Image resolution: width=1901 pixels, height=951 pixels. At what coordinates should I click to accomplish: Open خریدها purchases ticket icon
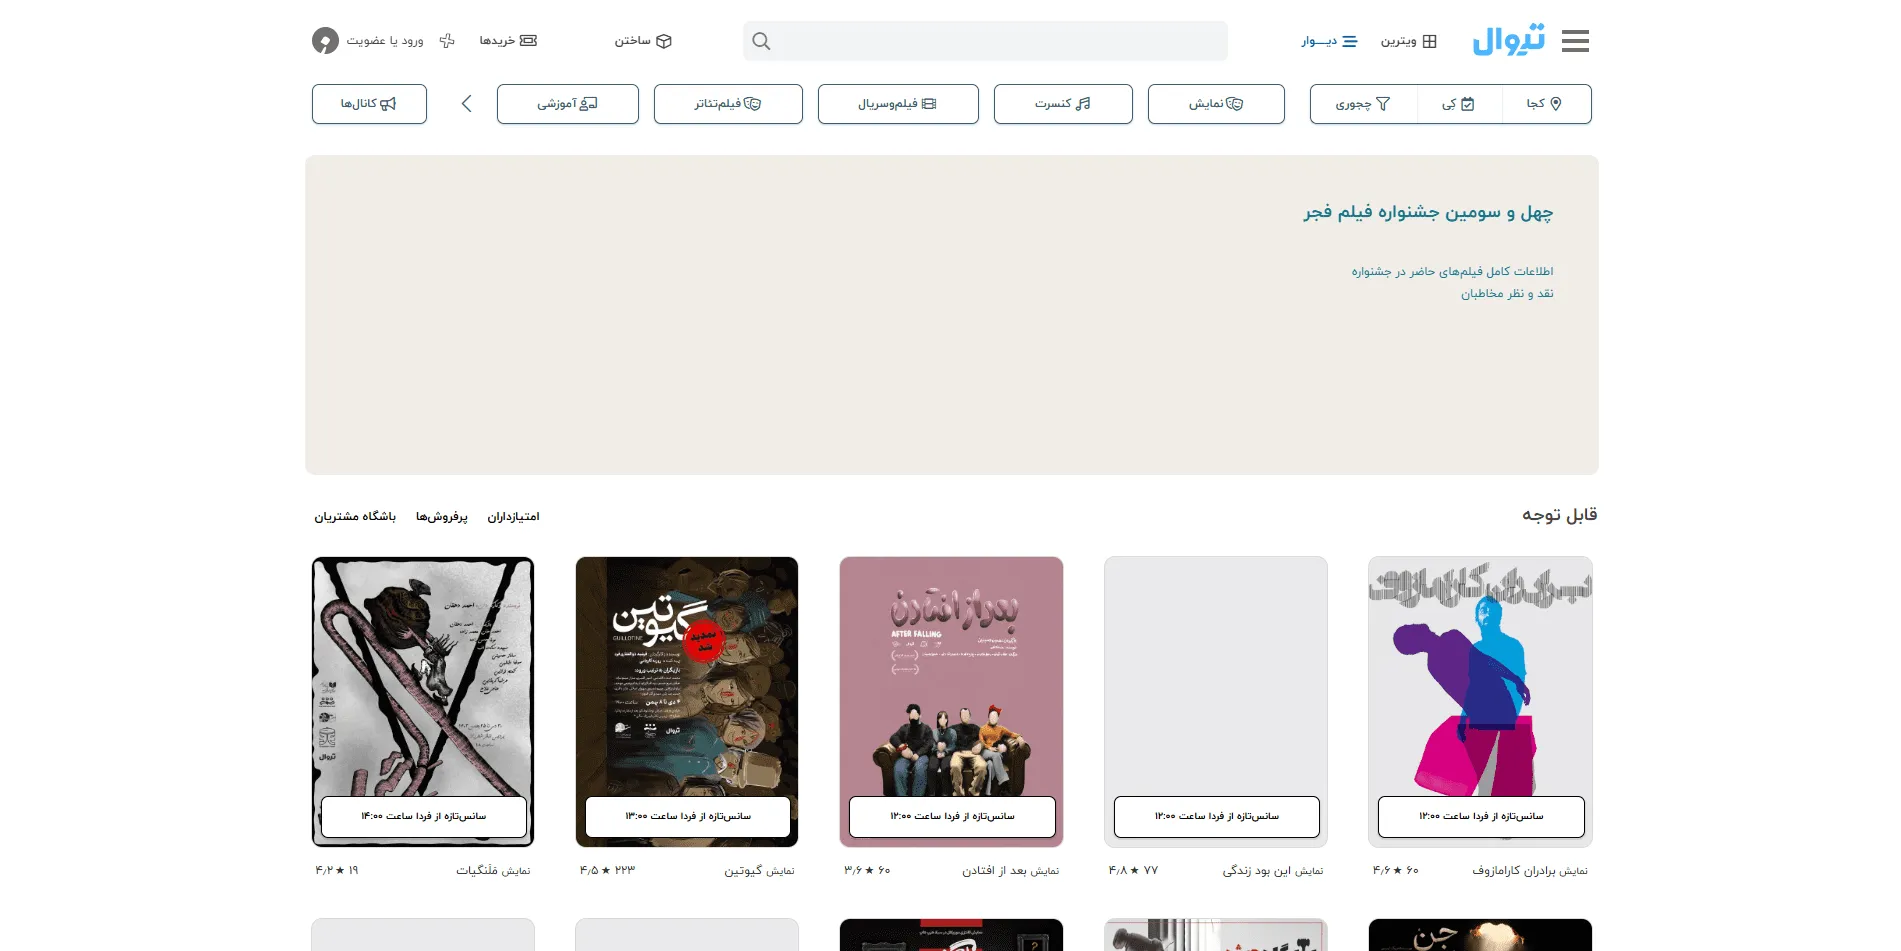529,41
